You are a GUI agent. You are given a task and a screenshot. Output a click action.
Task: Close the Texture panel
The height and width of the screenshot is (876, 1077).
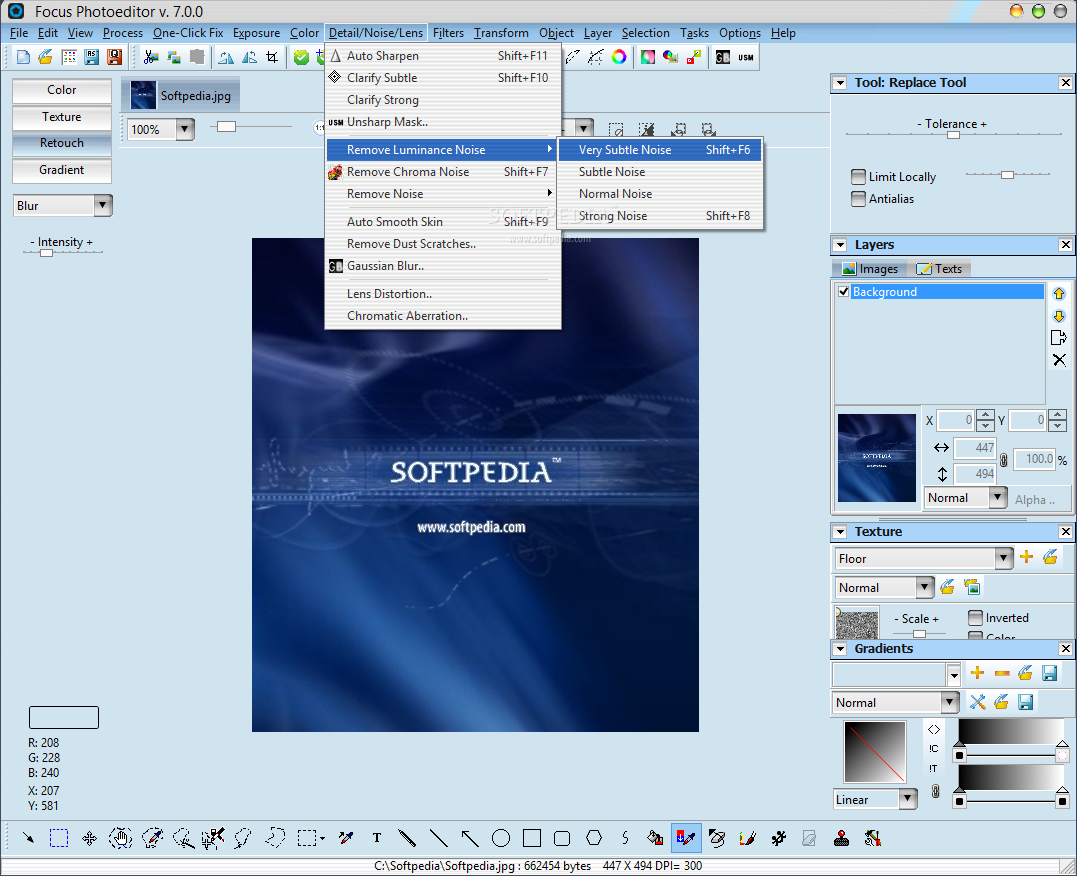1065,531
